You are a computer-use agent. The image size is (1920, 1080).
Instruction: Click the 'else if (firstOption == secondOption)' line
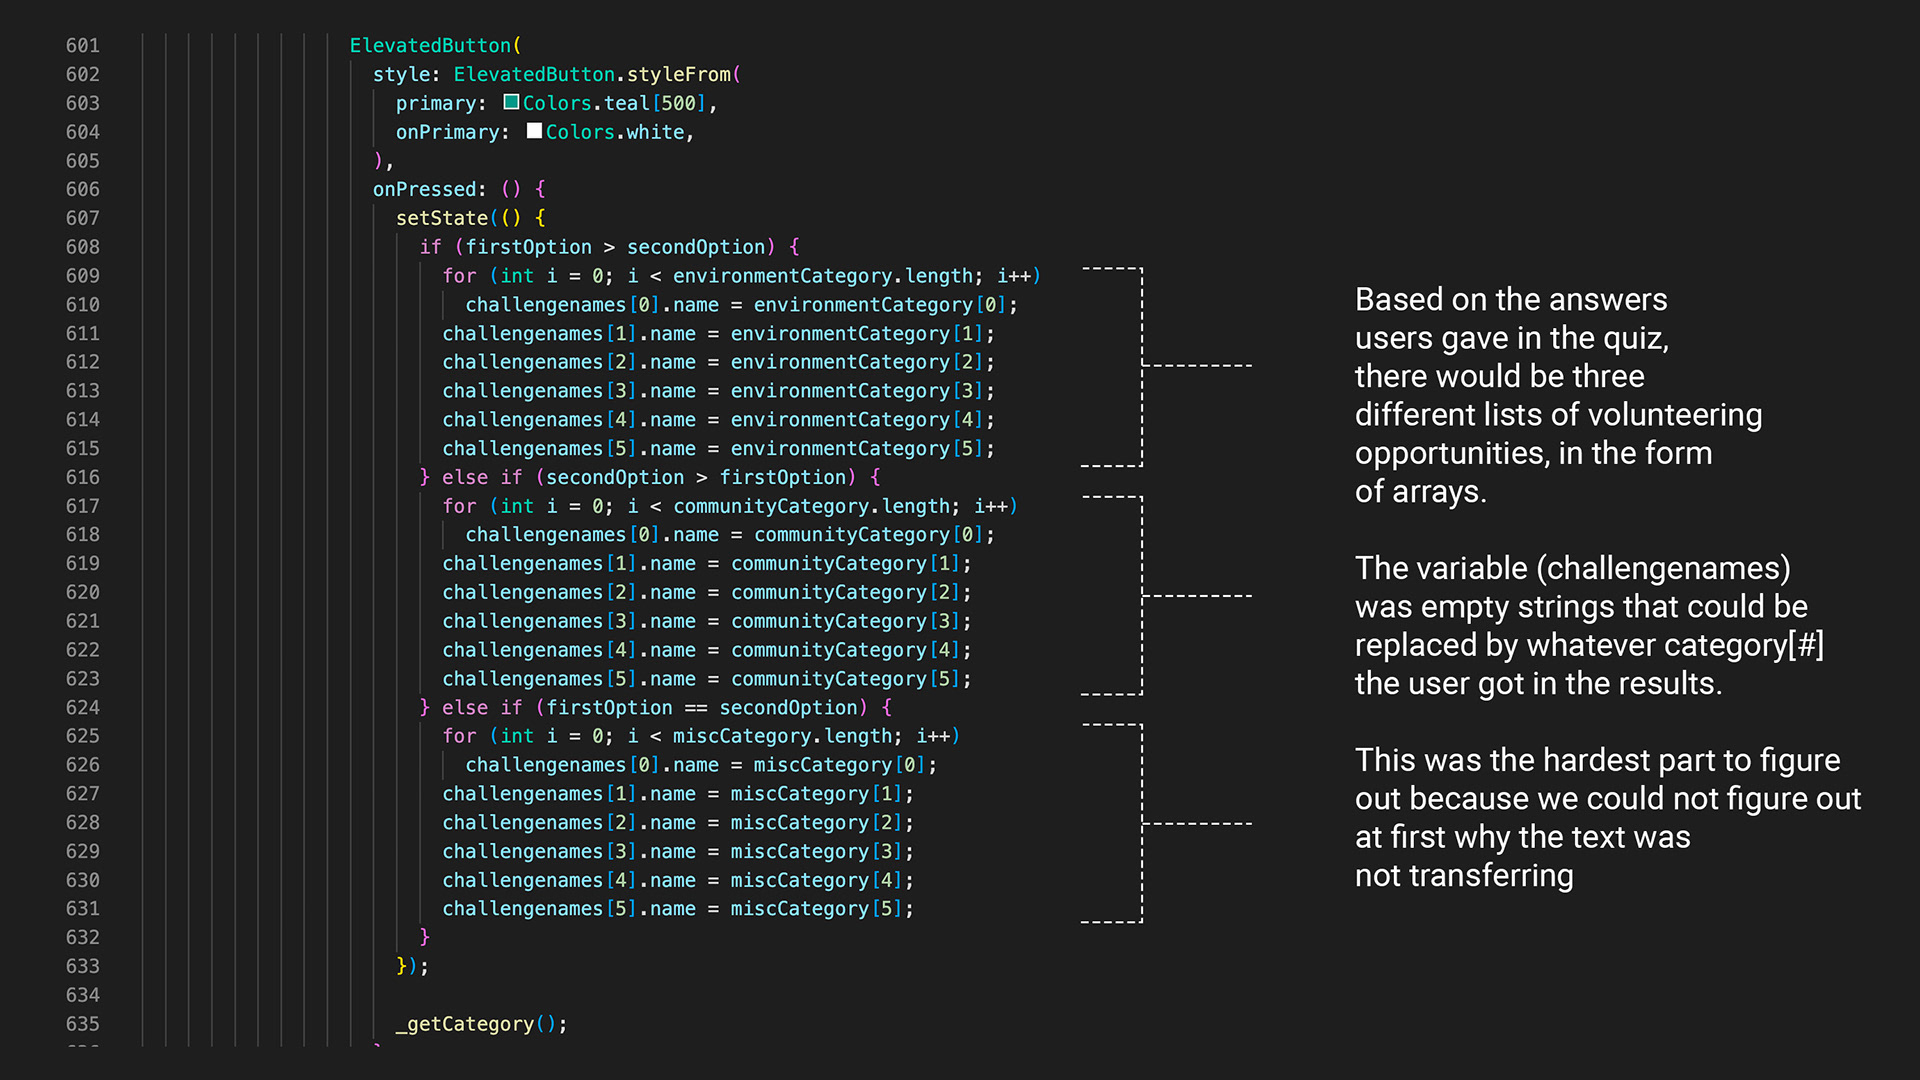(655, 707)
